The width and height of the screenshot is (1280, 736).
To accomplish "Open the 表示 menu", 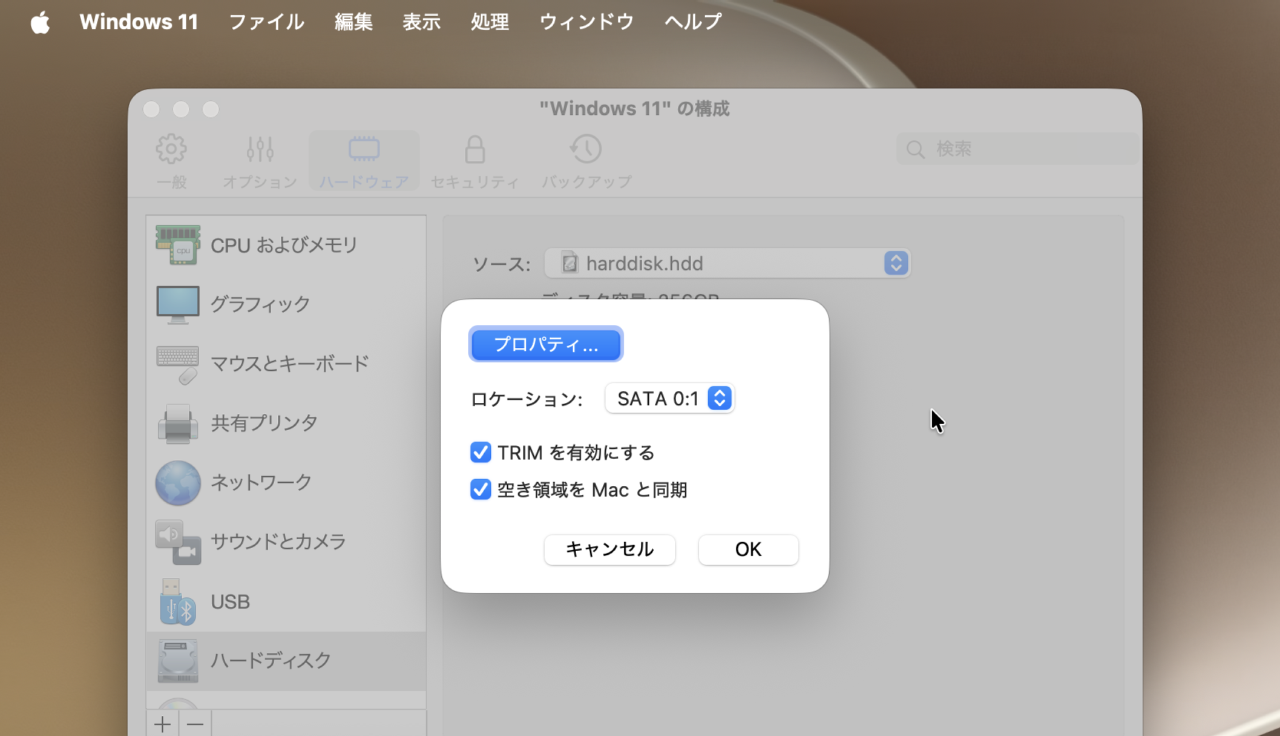I will [421, 22].
